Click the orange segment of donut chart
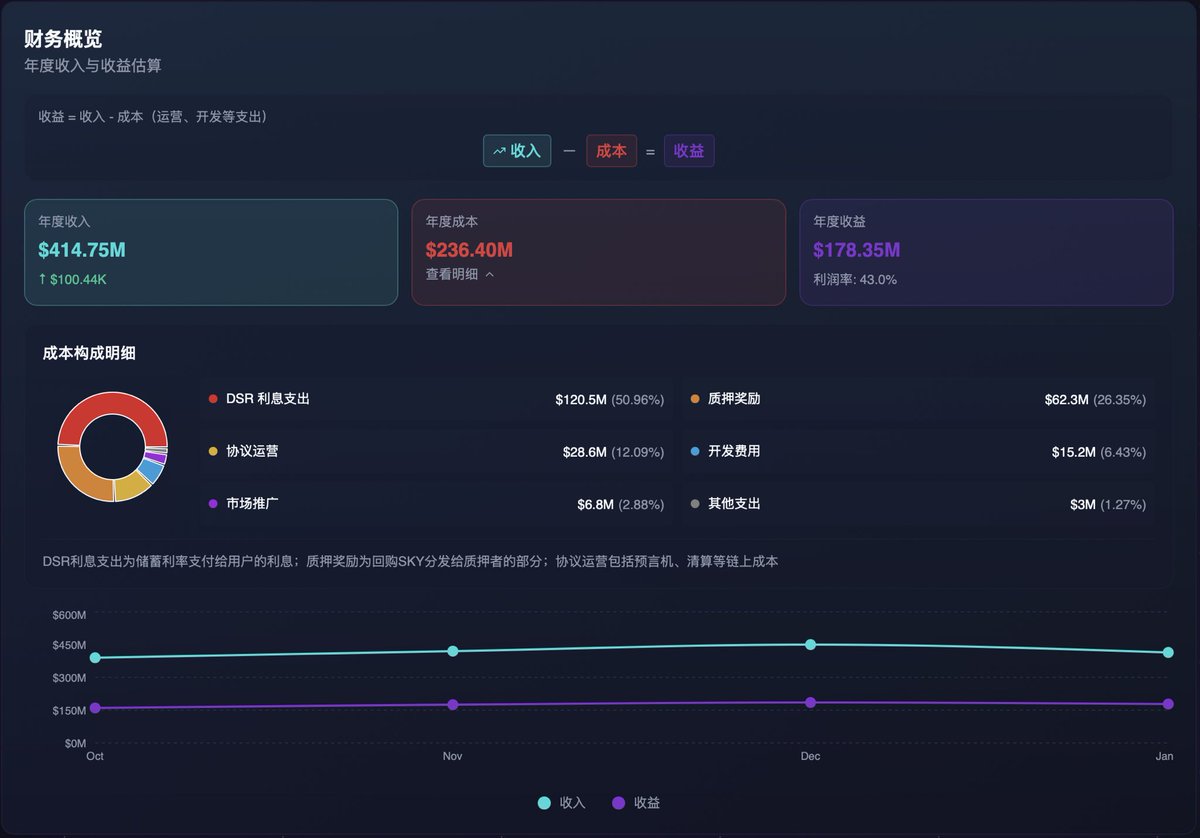The width and height of the screenshot is (1200, 838). click(x=82, y=475)
